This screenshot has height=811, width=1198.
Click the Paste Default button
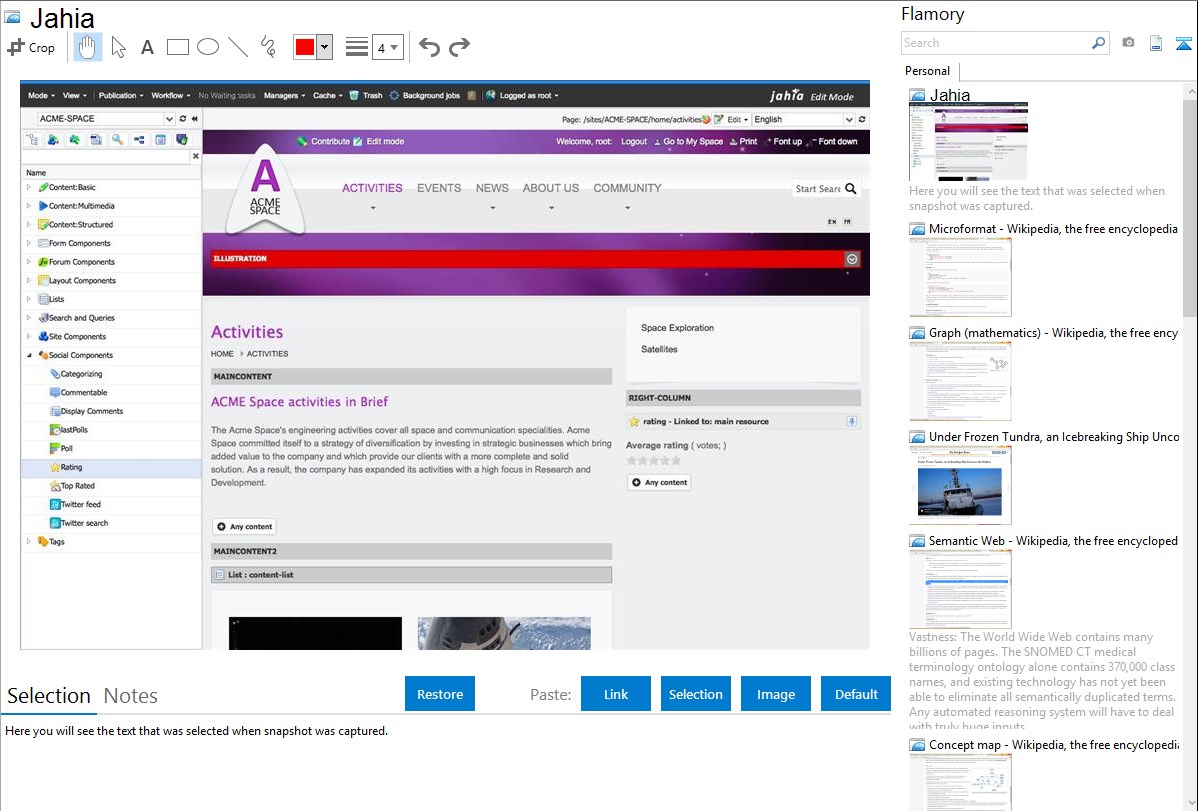click(856, 694)
